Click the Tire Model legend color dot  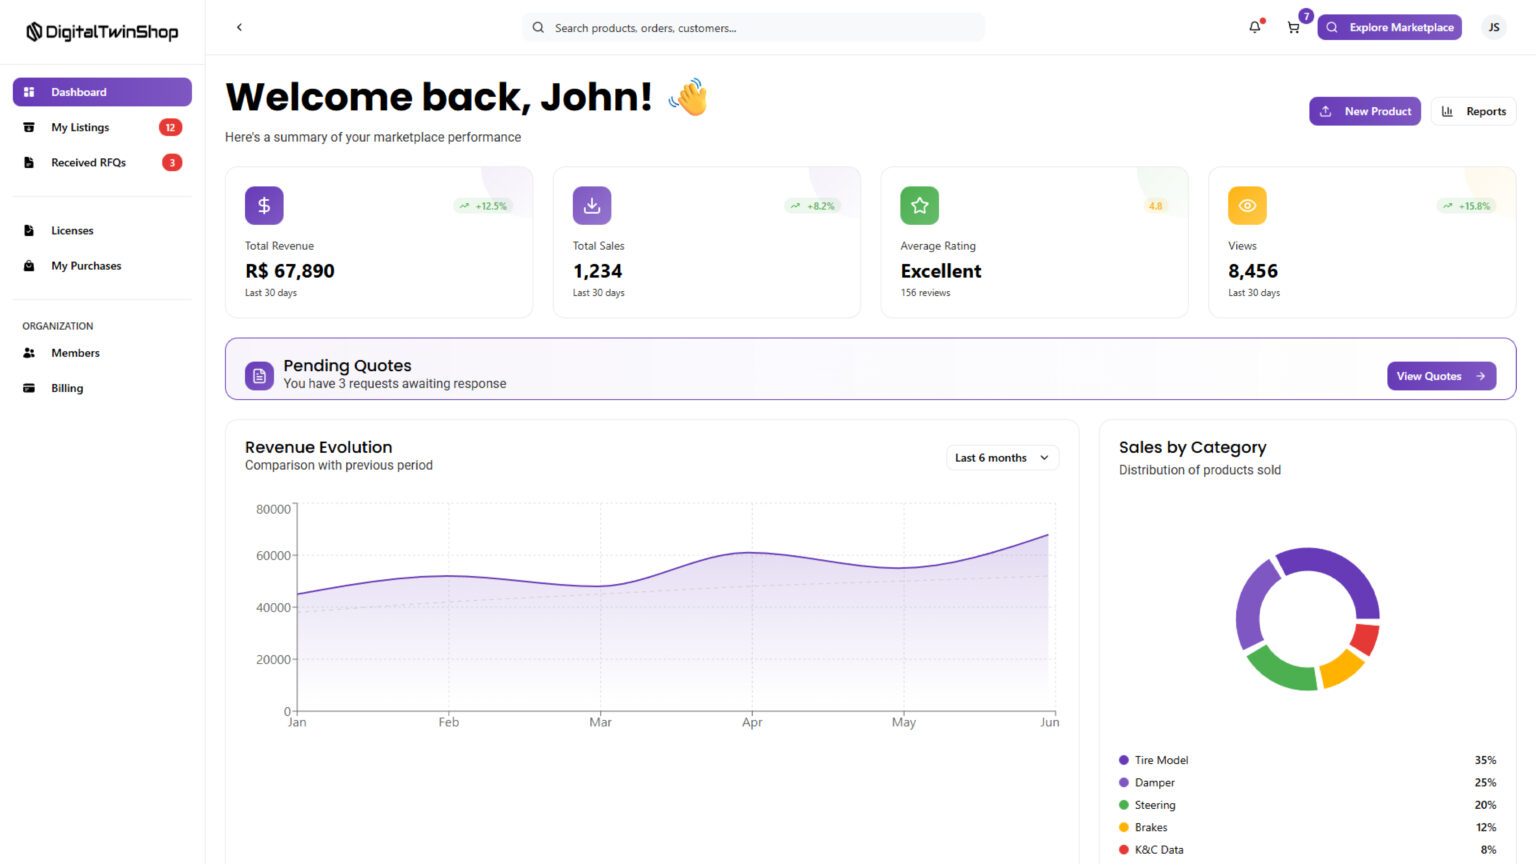(1124, 760)
